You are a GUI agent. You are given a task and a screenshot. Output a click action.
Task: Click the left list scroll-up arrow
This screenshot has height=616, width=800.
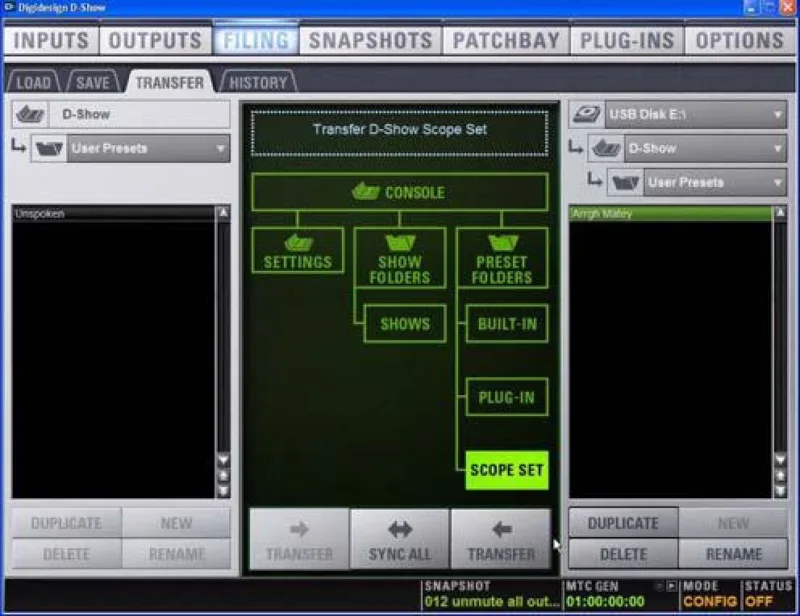[223, 212]
